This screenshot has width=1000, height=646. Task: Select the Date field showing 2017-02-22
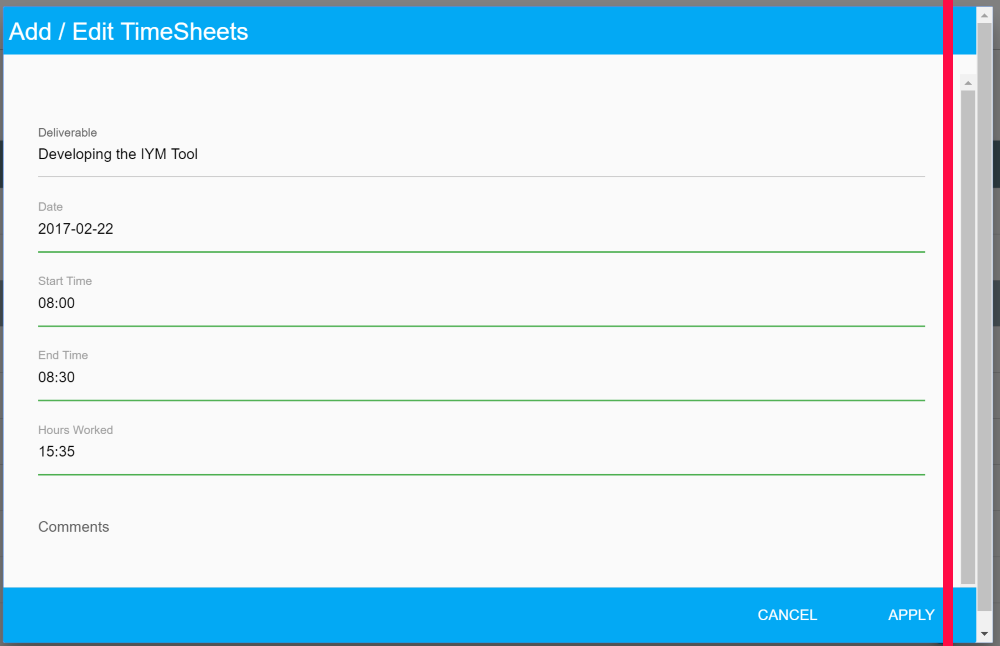(x=480, y=229)
